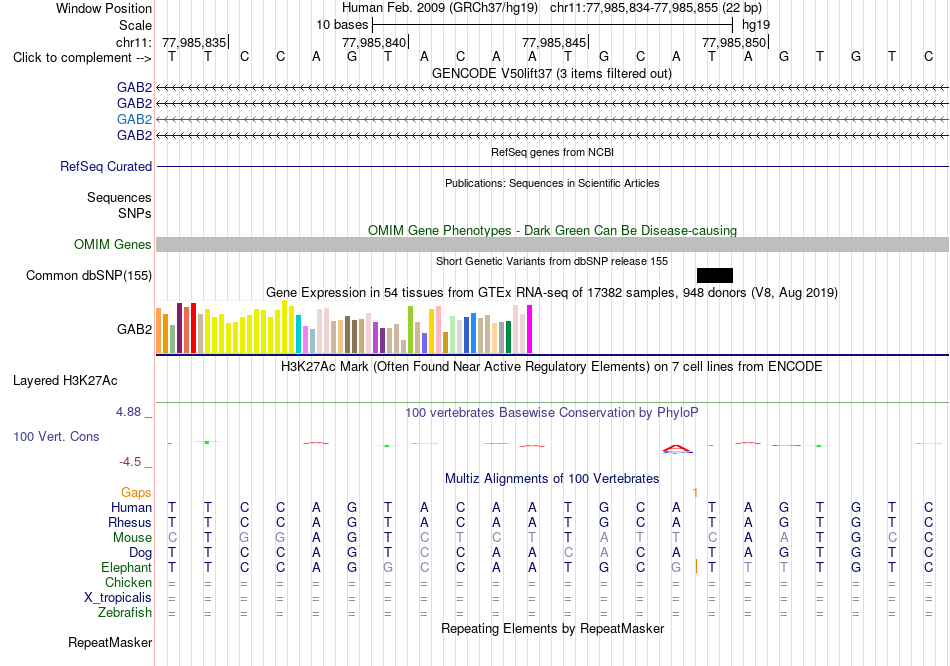Click the red peak in PhyloP conservation track

pos(677,448)
